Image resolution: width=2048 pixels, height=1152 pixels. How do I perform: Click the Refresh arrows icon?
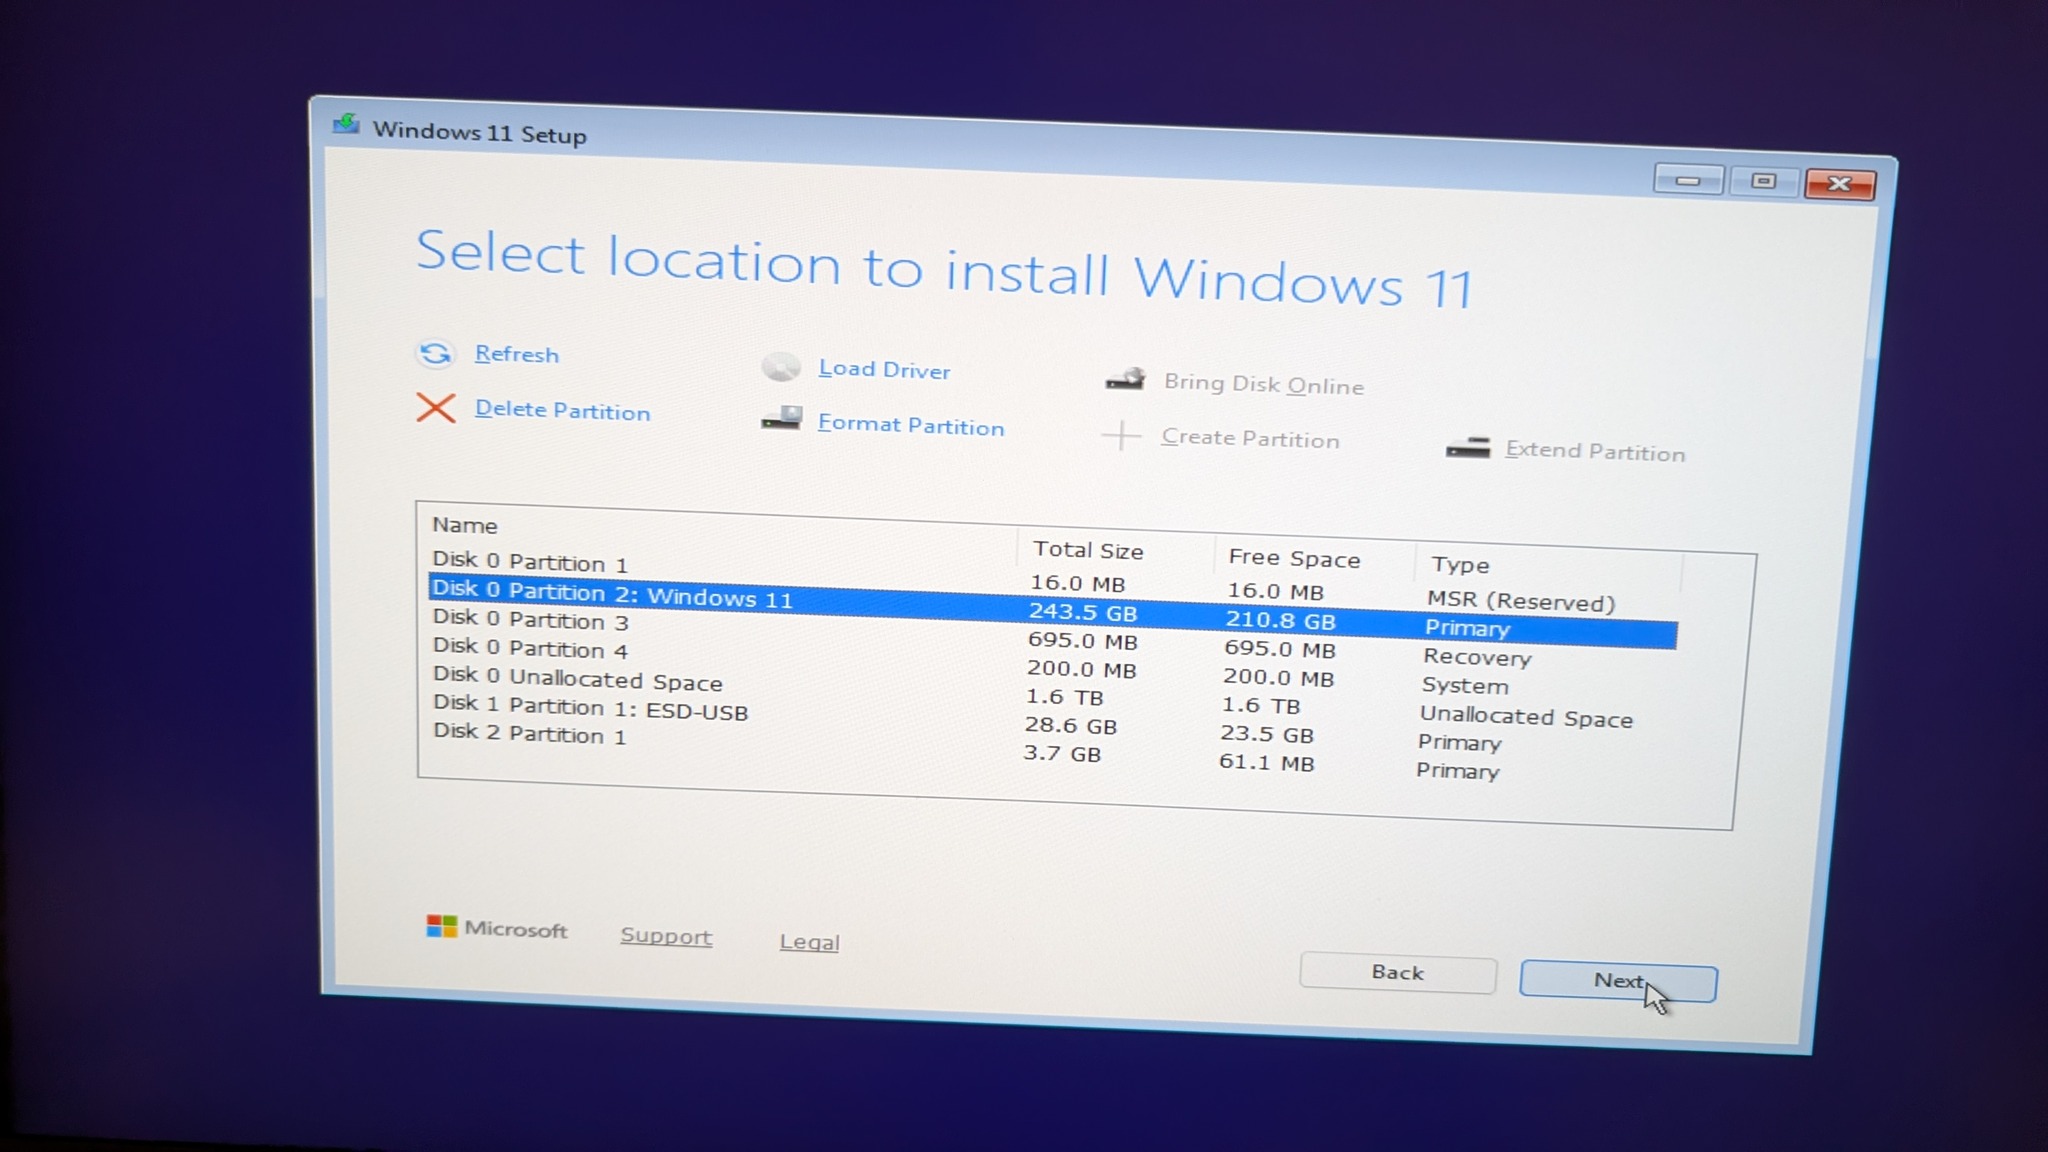(435, 353)
